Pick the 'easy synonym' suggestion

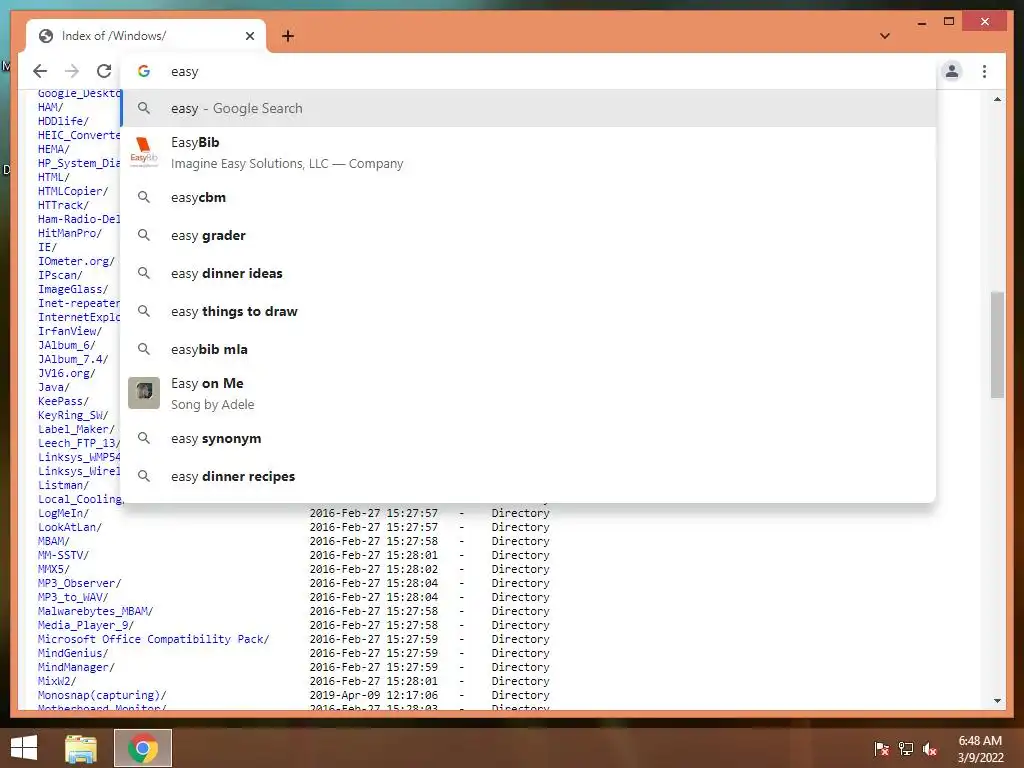(x=529, y=438)
